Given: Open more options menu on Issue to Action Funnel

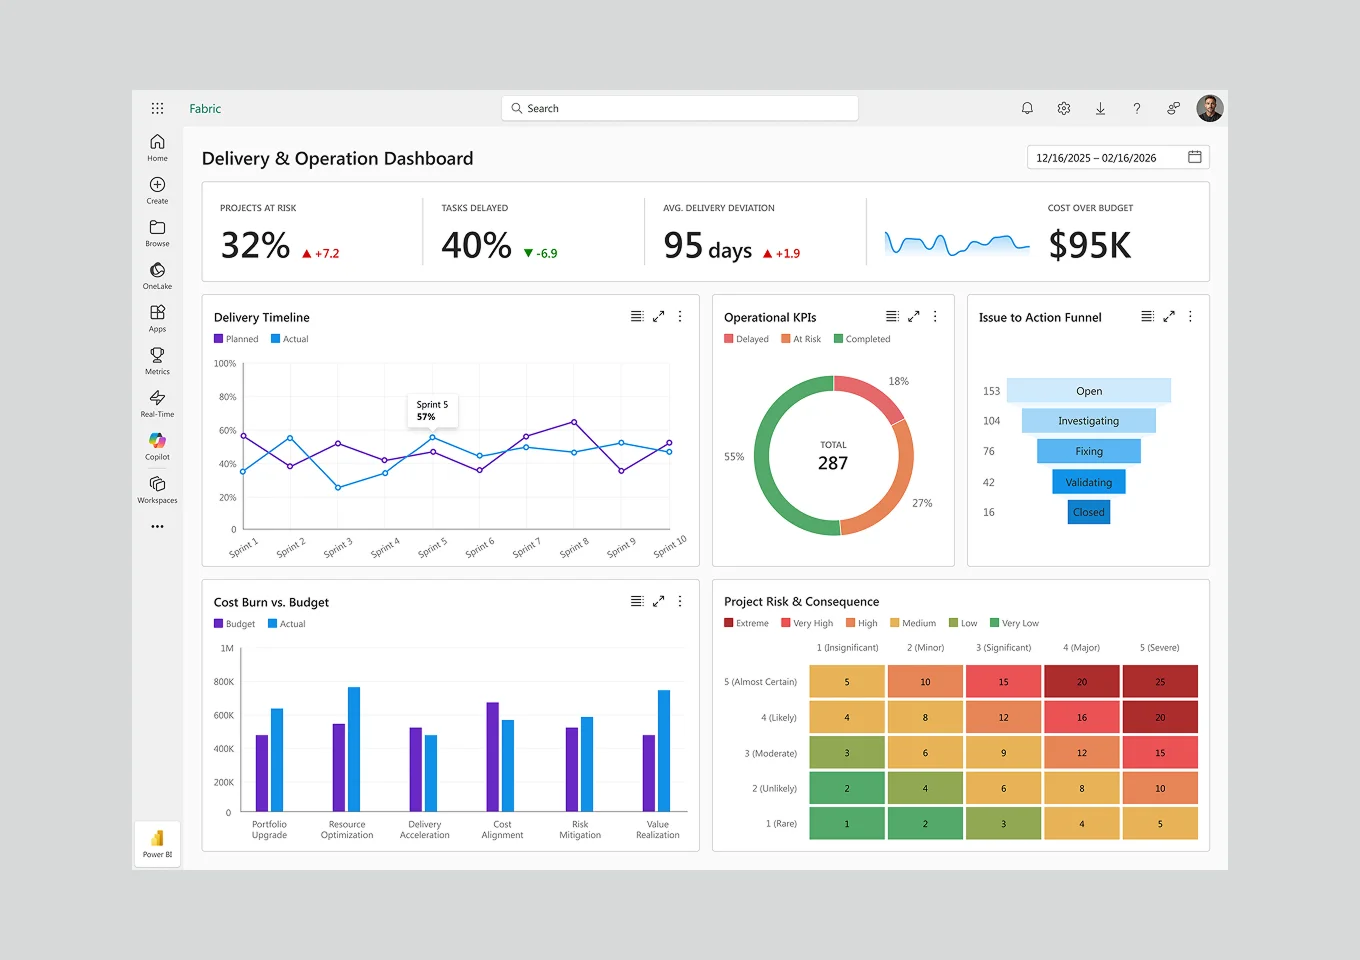Looking at the screenshot, I should (x=1190, y=316).
